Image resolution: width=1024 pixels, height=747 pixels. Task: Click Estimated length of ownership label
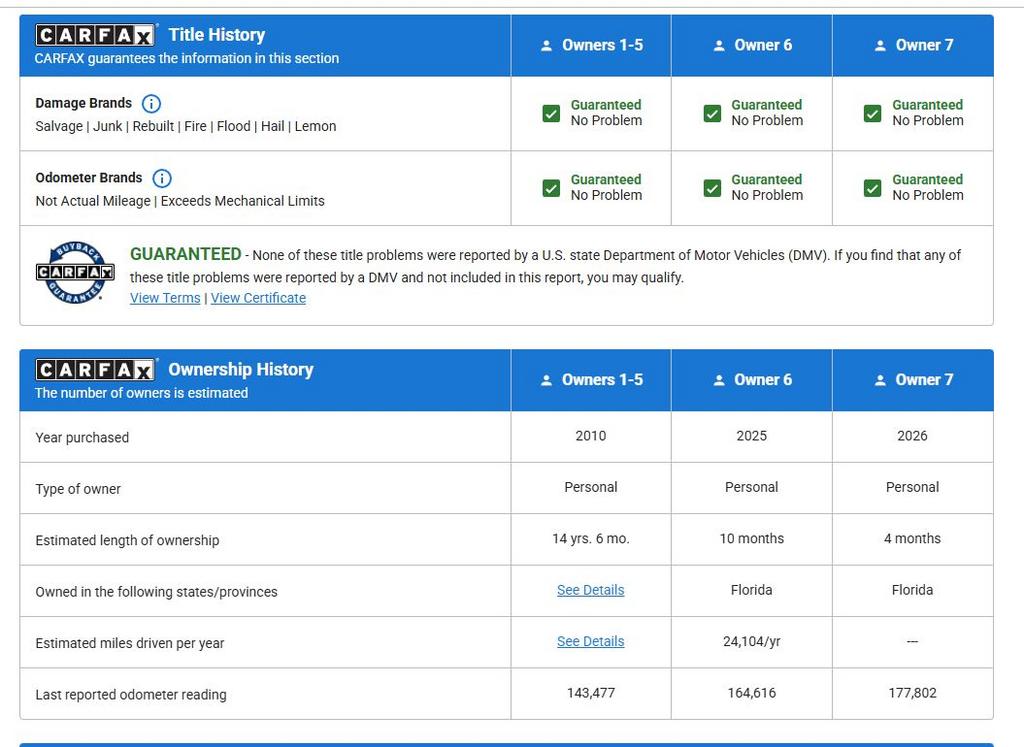coord(127,541)
